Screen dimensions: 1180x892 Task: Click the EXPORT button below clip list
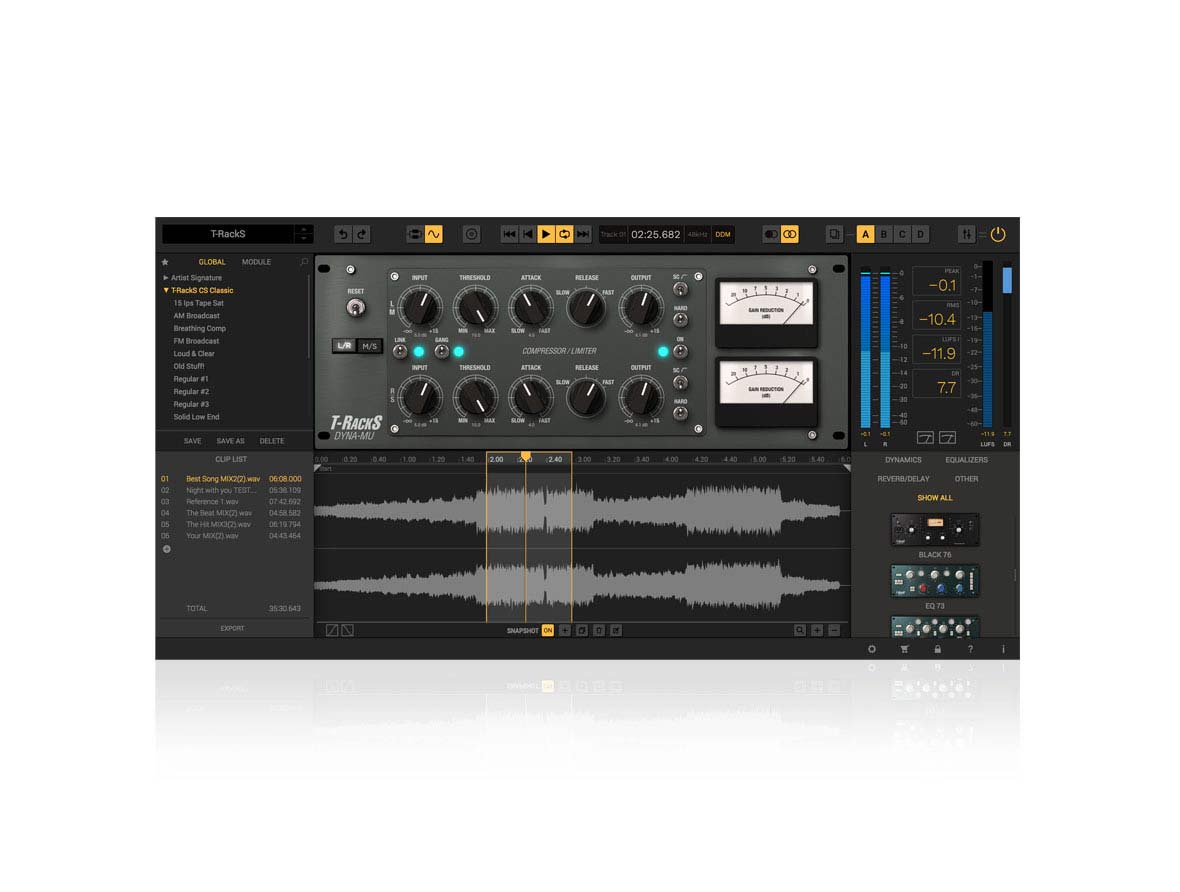coord(232,628)
